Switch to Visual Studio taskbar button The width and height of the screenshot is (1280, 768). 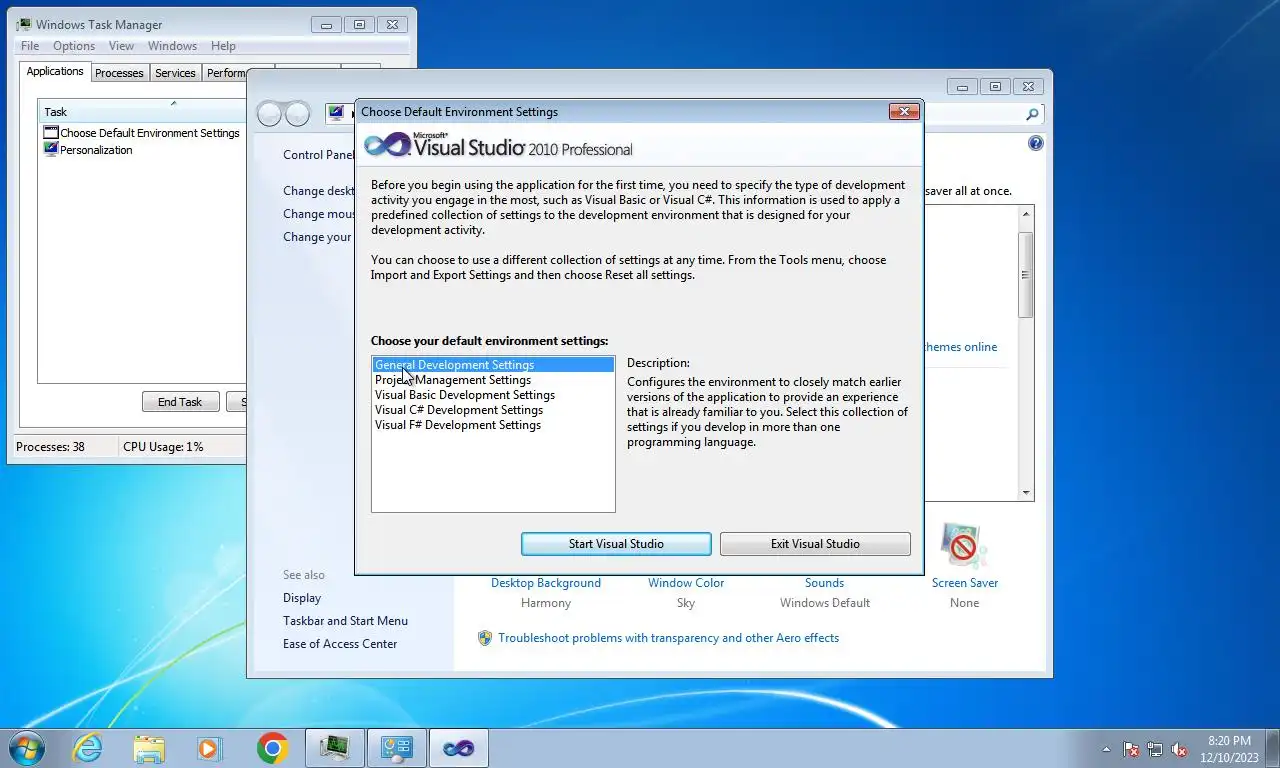pyautogui.click(x=459, y=747)
